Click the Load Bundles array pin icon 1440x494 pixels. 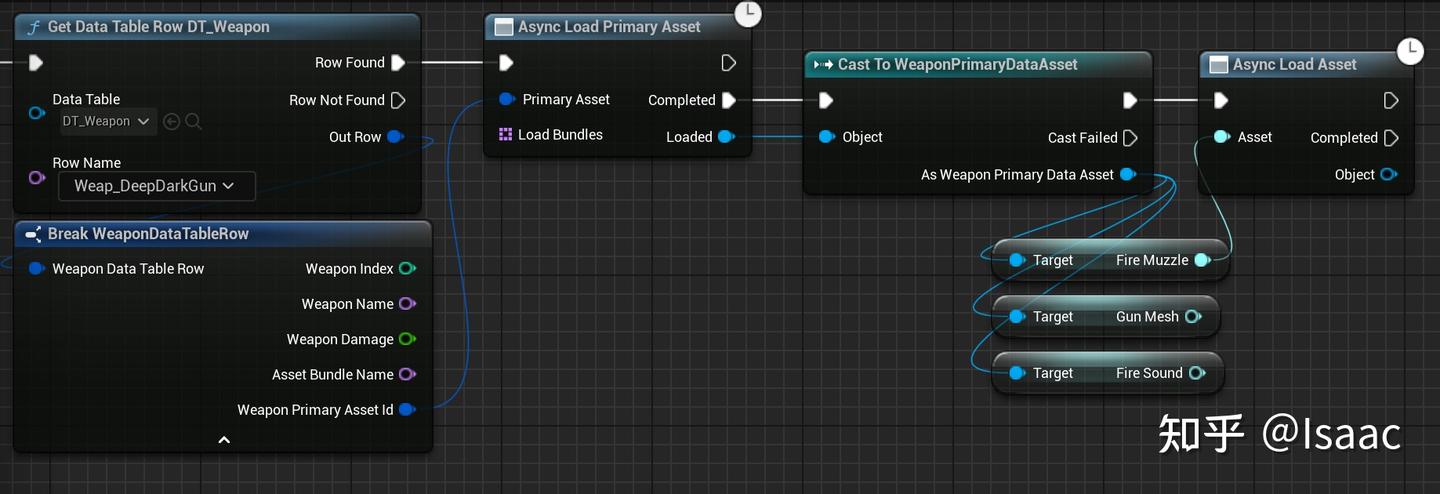click(505, 134)
